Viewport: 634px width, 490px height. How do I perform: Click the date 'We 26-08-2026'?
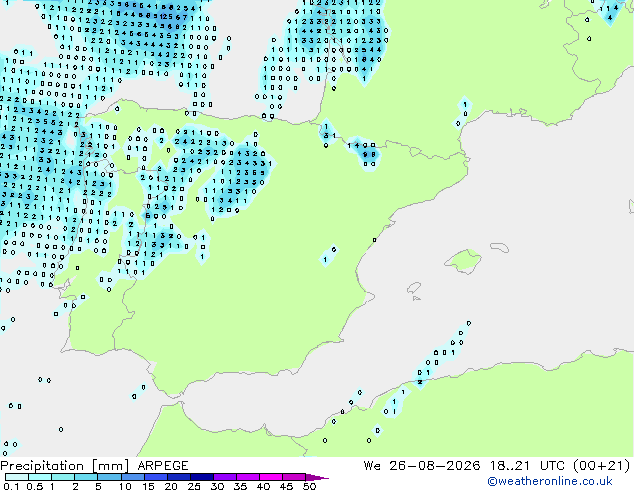coord(422,466)
